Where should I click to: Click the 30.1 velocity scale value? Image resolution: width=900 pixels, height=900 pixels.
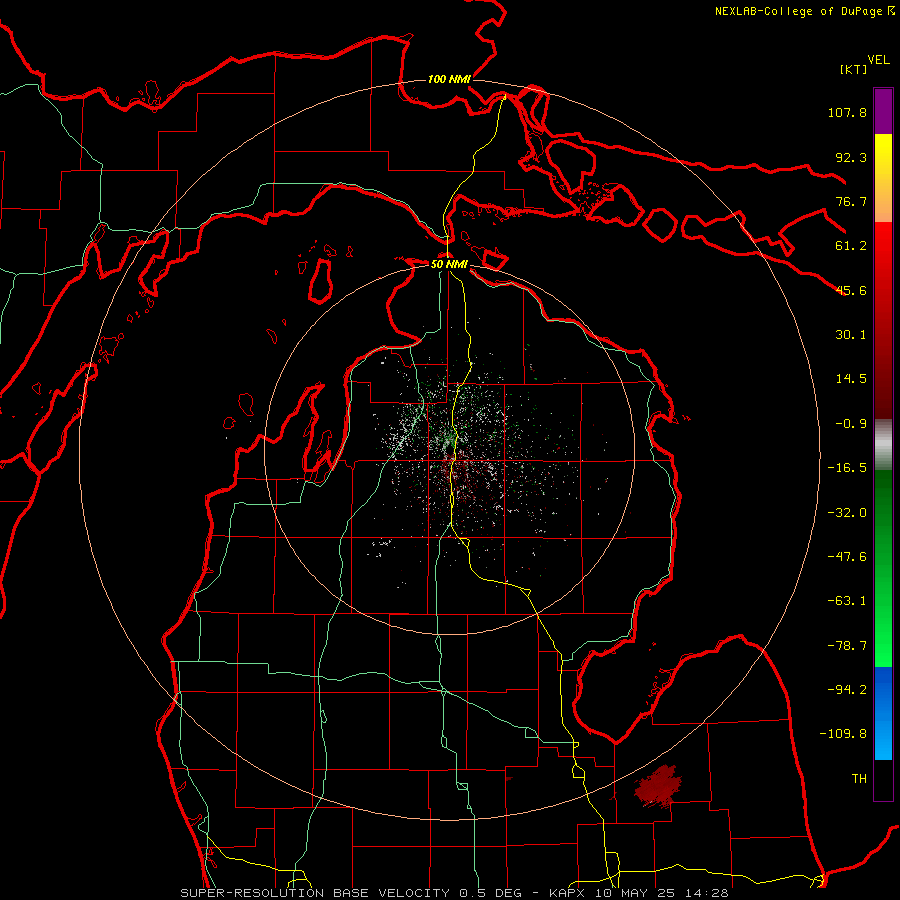851,335
